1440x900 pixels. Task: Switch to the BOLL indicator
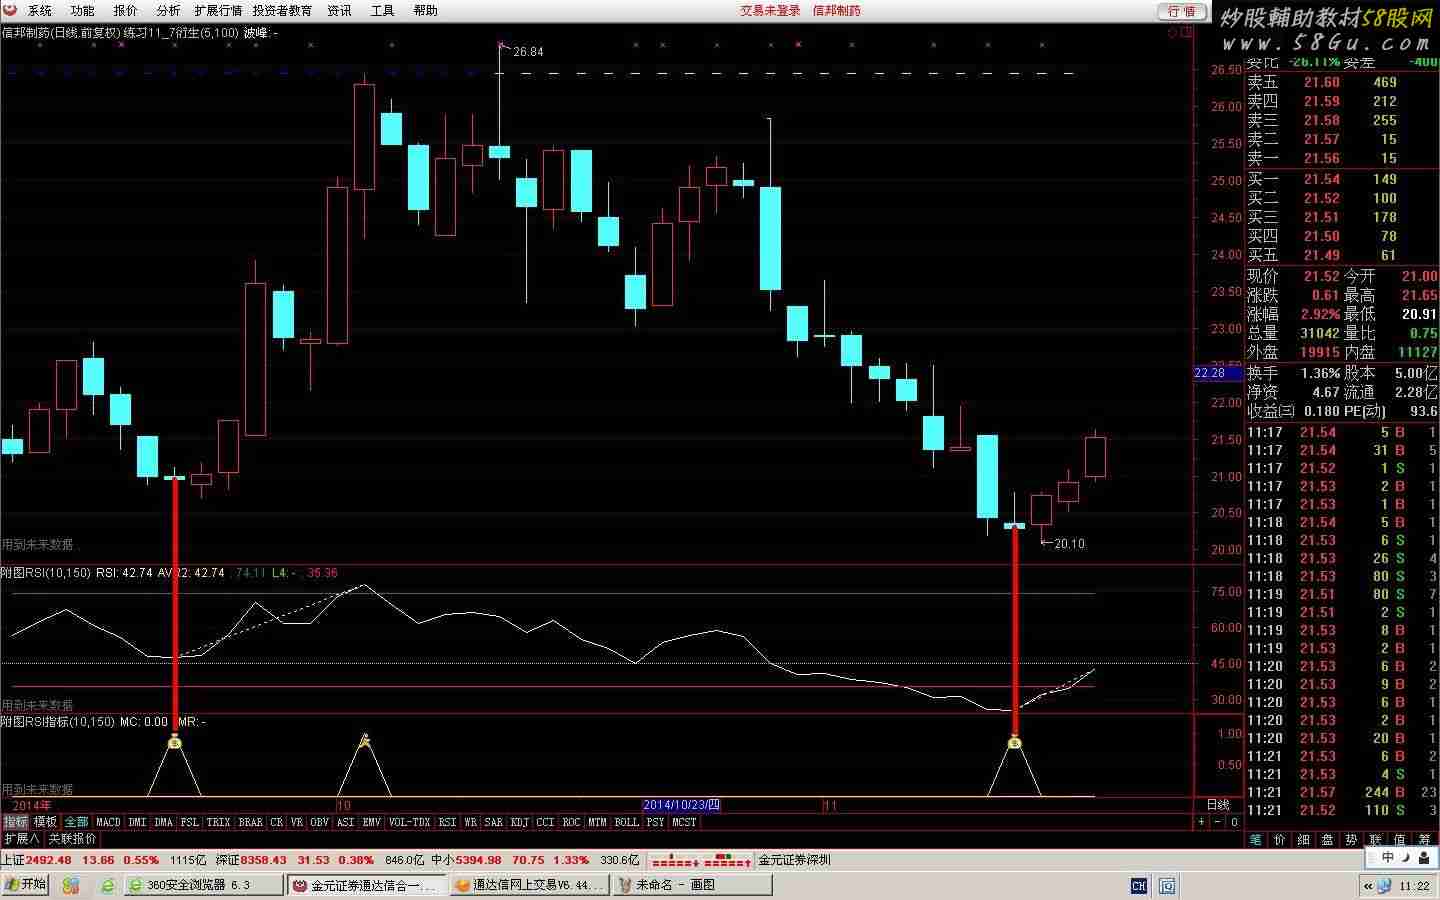click(626, 822)
